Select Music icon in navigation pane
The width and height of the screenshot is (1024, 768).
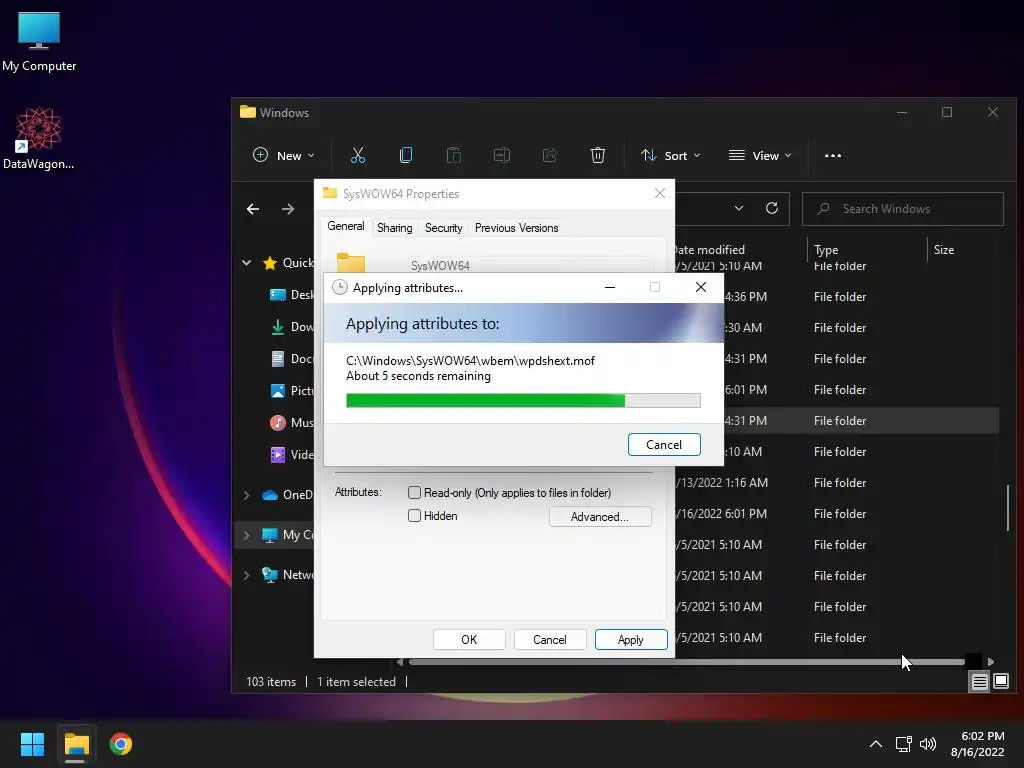point(278,423)
